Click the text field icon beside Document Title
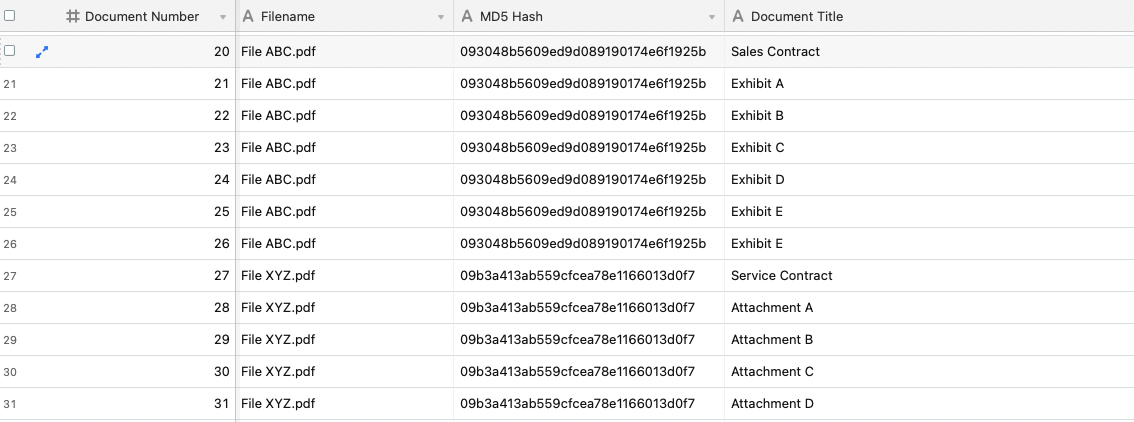This screenshot has width=1134, height=422. click(738, 16)
